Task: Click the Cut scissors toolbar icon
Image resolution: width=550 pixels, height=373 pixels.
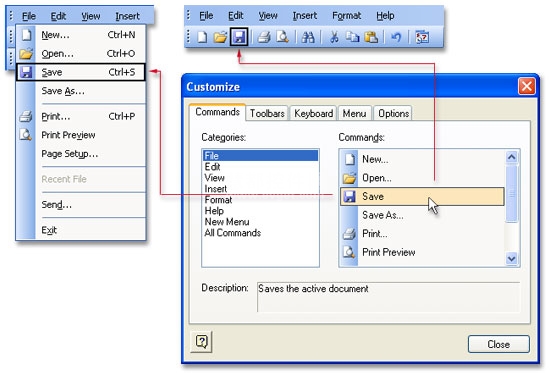Action: coord(334,37)
